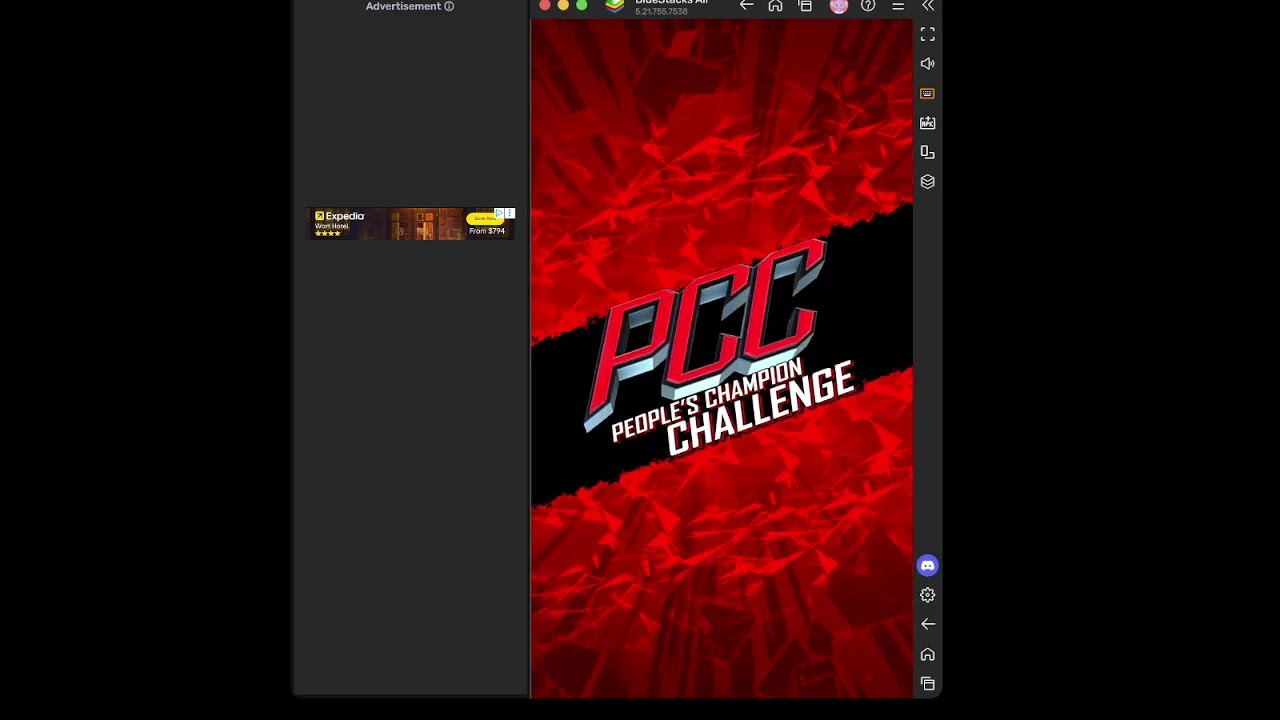Click the "From $794" ad price text

(487, 231)
